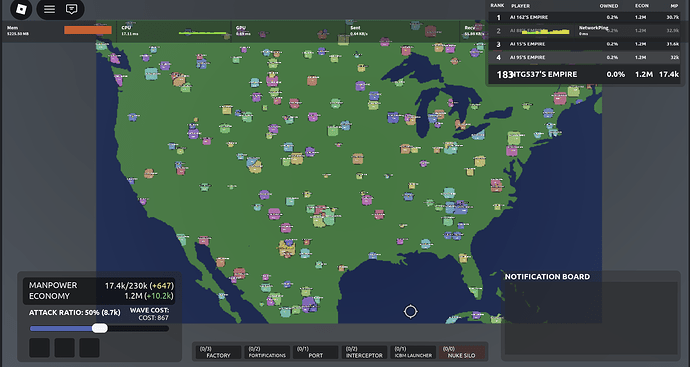Image resolution: width=690 pixels, height=367 pixels.
Task: Select AI 162's Empire leaderboard row
Action: click(x=585, y=17)
